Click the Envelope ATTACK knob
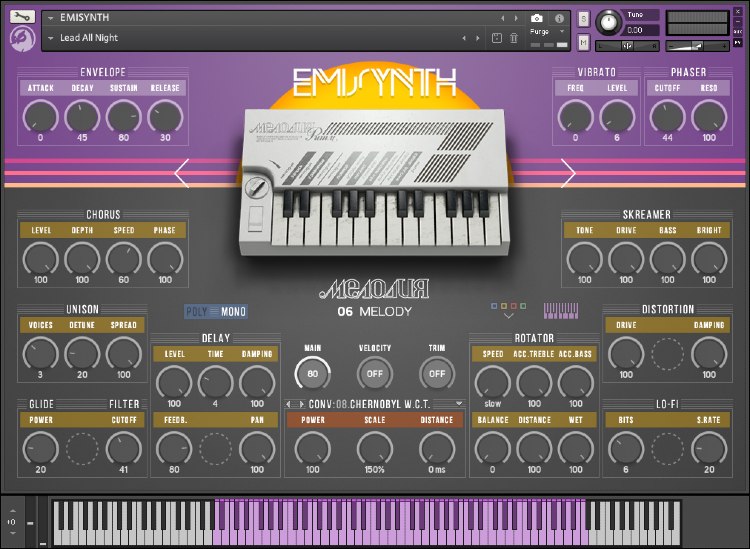The width and height of the screenshot is (750, 549). pos(41,116)
